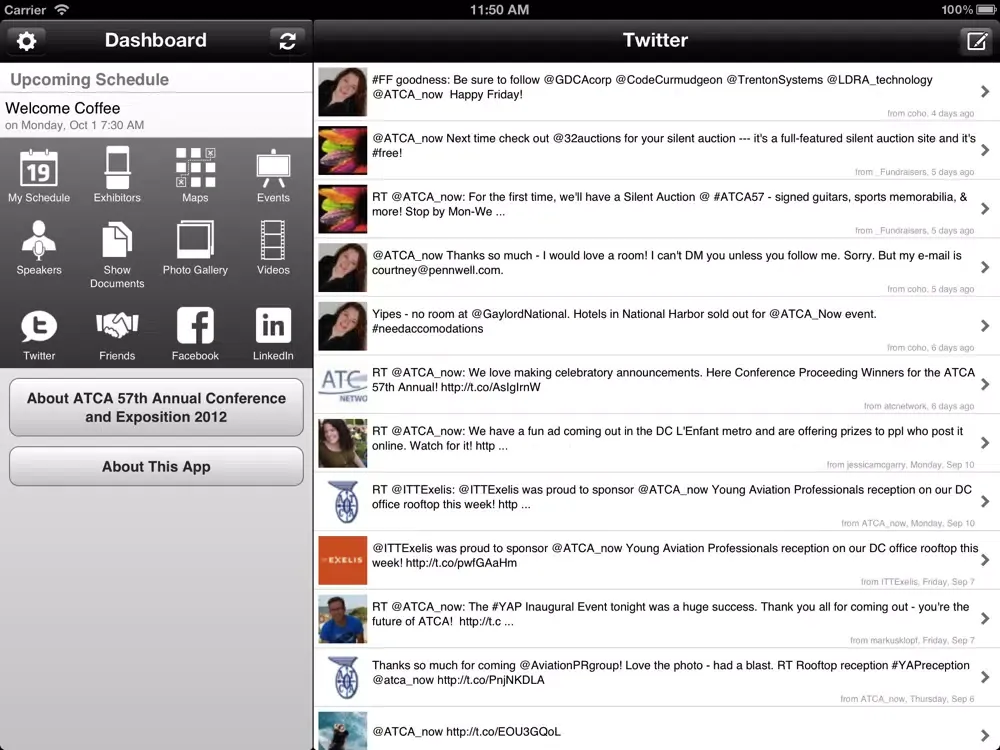
Task: Select the Welcome Coffee schedule entry
Action: (156, 115)
